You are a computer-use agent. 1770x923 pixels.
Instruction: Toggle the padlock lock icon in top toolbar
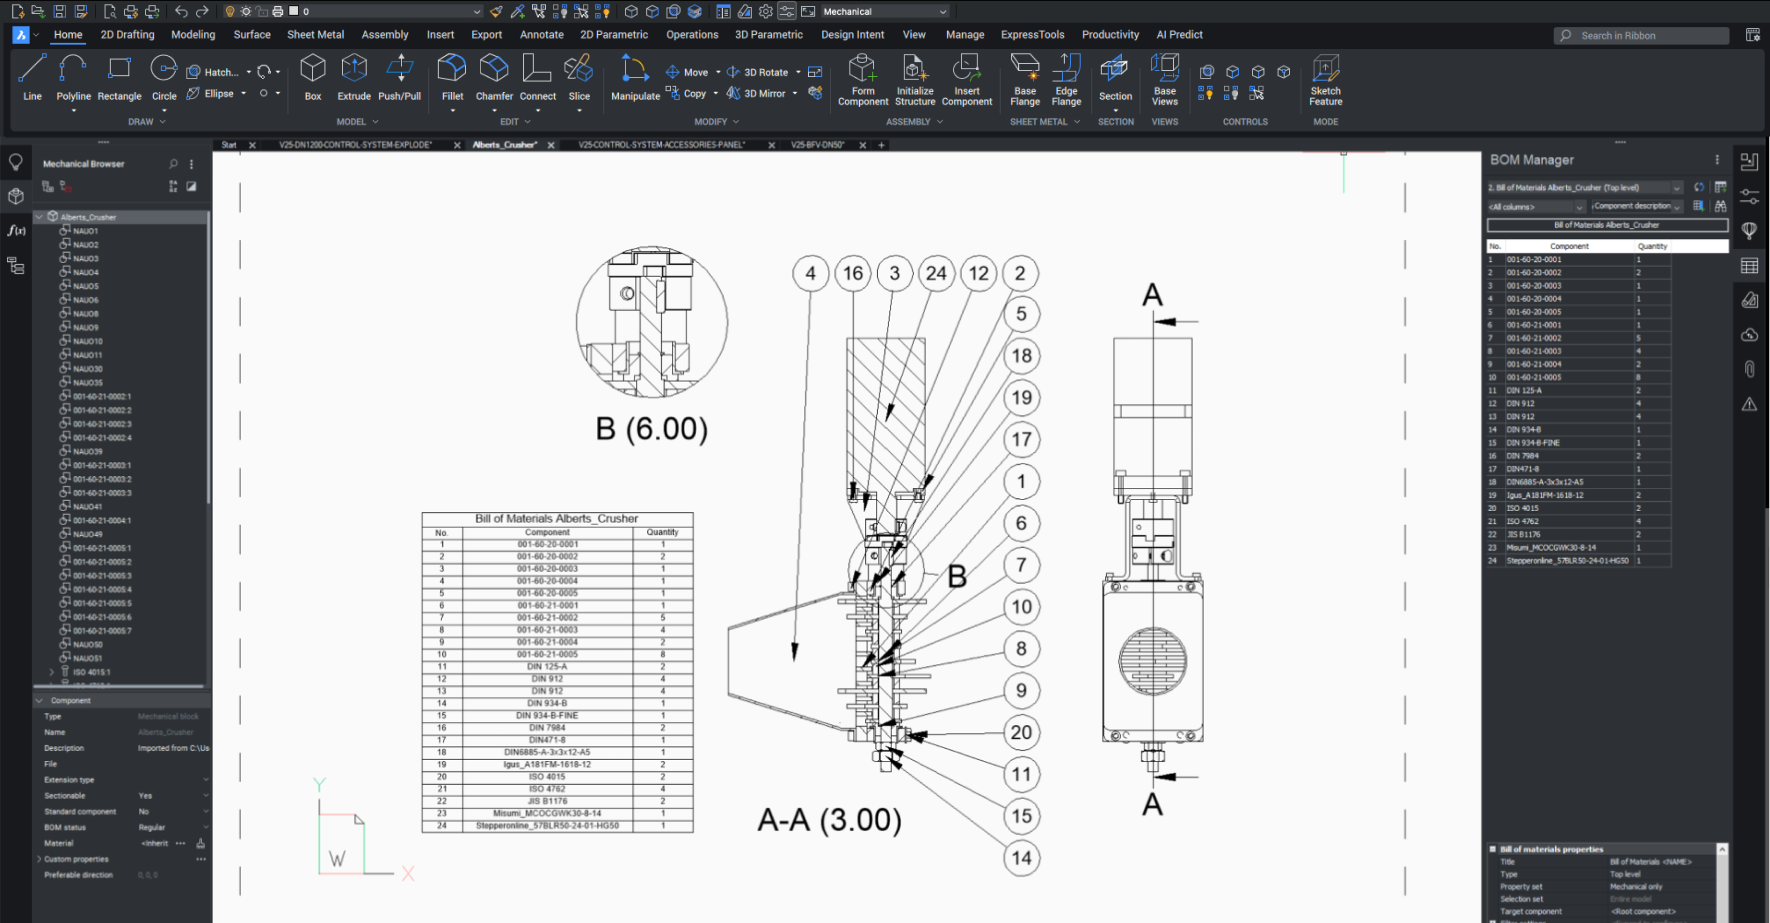coord(262,11)
